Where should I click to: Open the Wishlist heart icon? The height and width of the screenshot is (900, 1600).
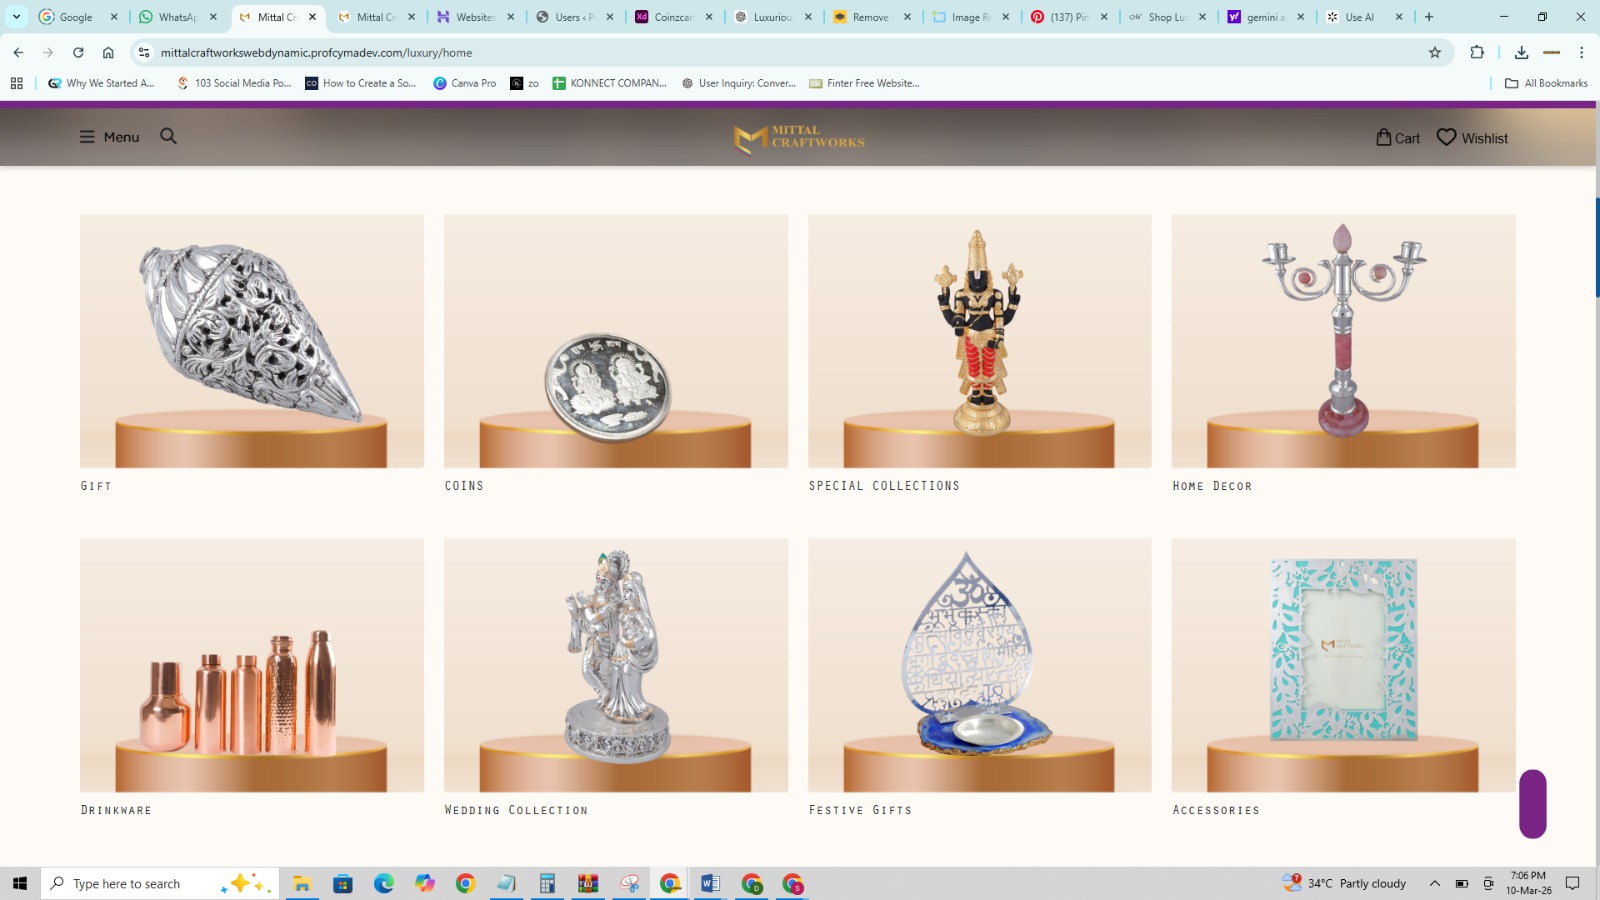click(1446, 137)
